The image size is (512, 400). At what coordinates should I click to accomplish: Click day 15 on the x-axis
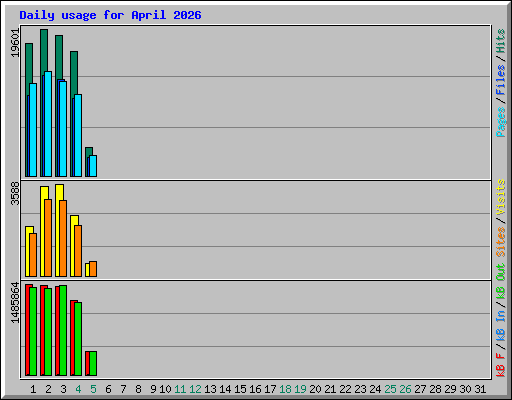pyautogui.click(x=240, y=389)
